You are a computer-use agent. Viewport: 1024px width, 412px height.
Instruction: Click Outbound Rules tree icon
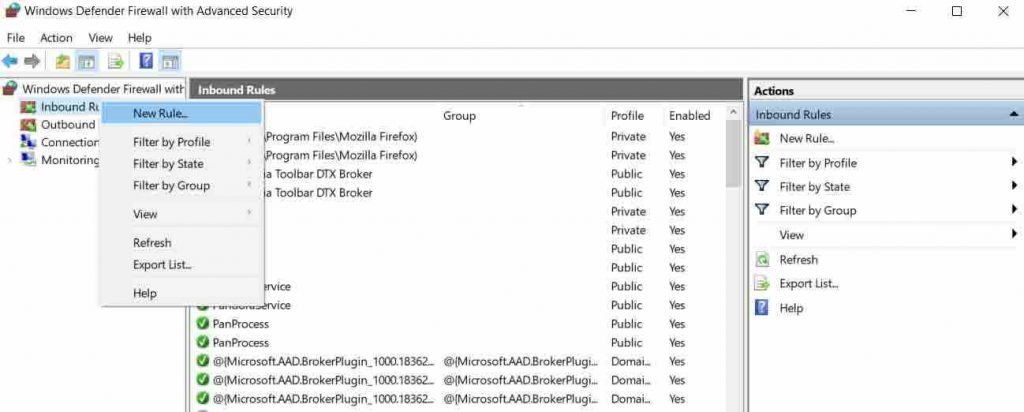pyautogui.click(x=28, y=124)
